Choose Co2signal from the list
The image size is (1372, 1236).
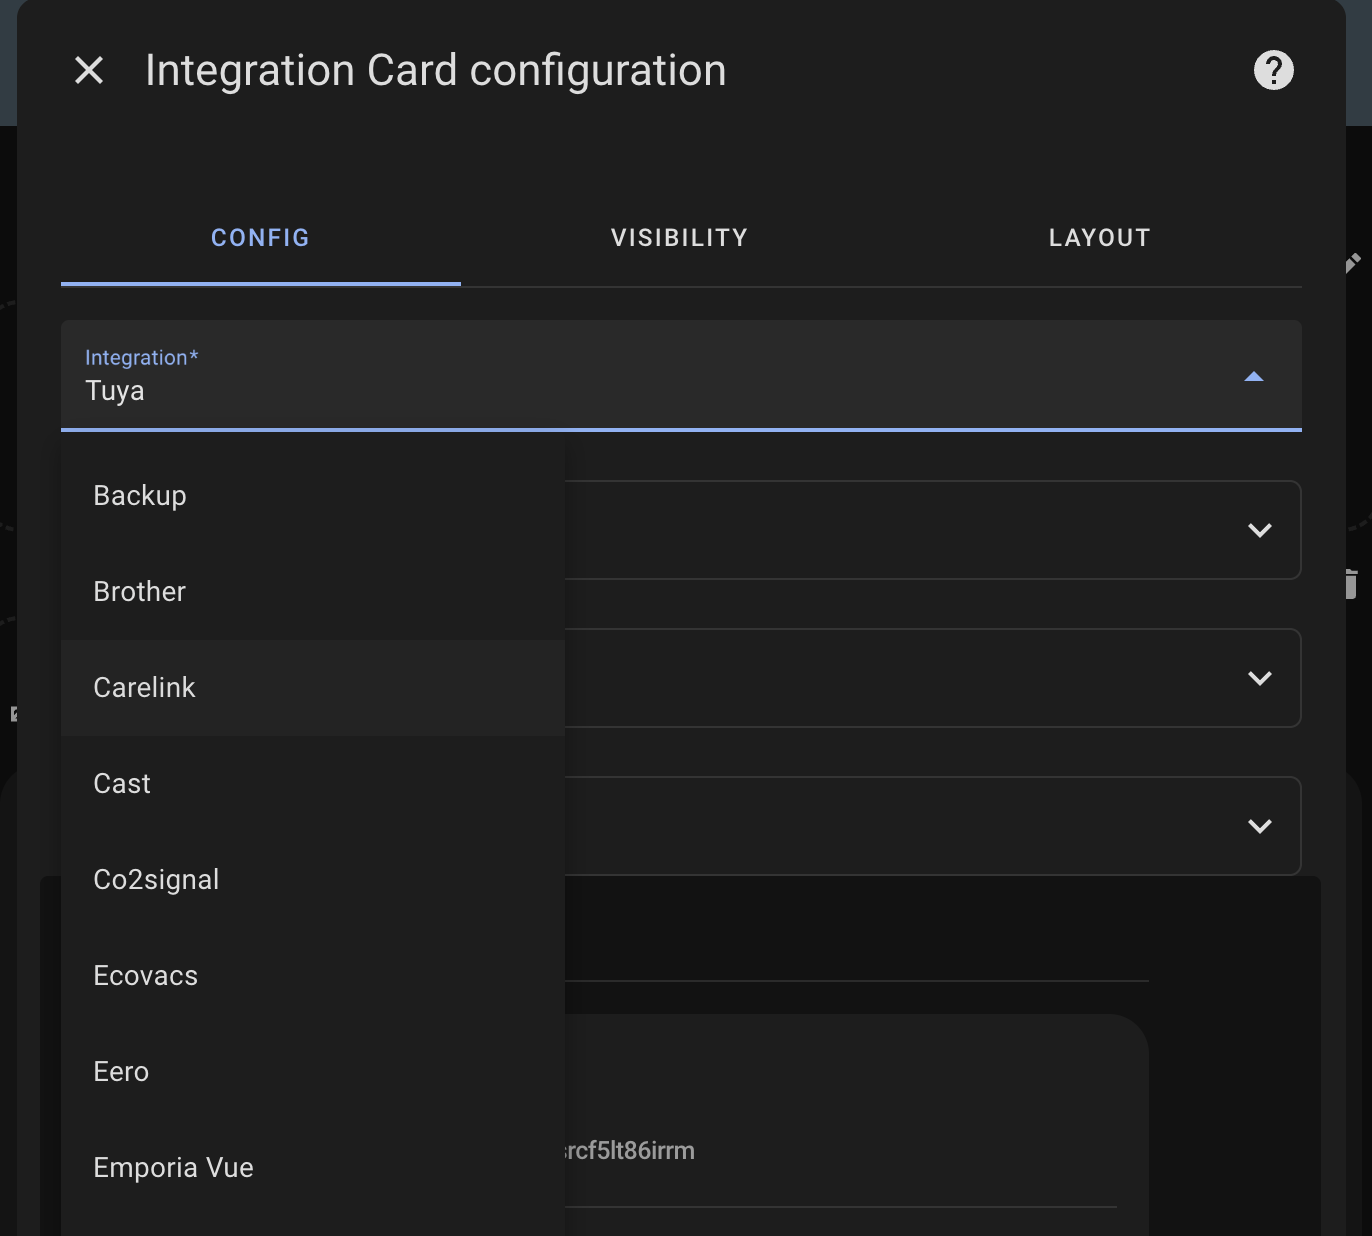coord(156,879)
